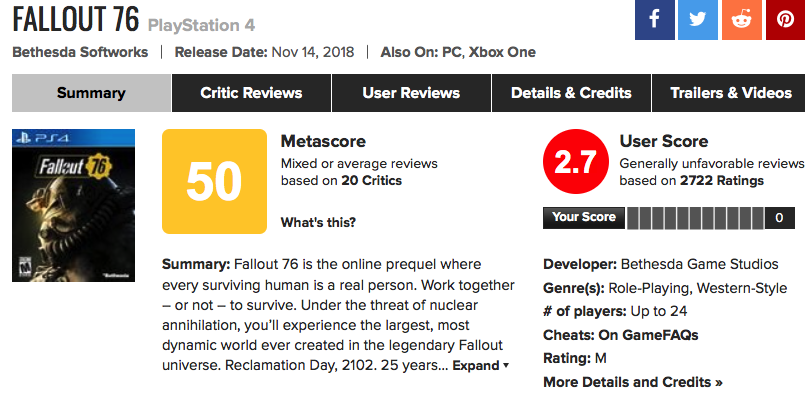805x400 pixels.
Task: Open cheats On GameFAQs link
Action: [x=648, y=335]
